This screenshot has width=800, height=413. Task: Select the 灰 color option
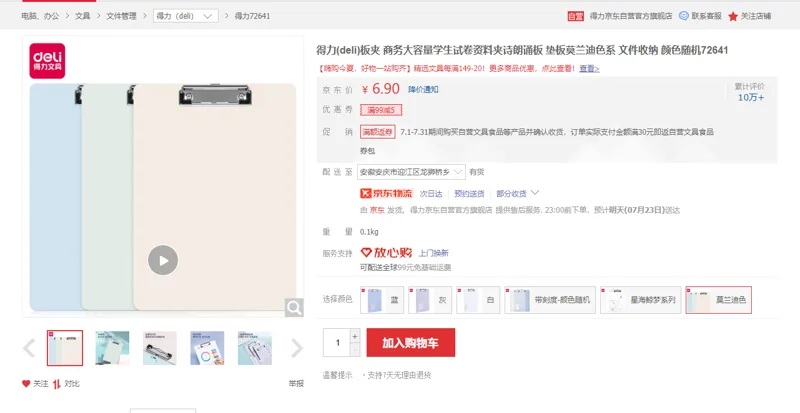point(430,300)
